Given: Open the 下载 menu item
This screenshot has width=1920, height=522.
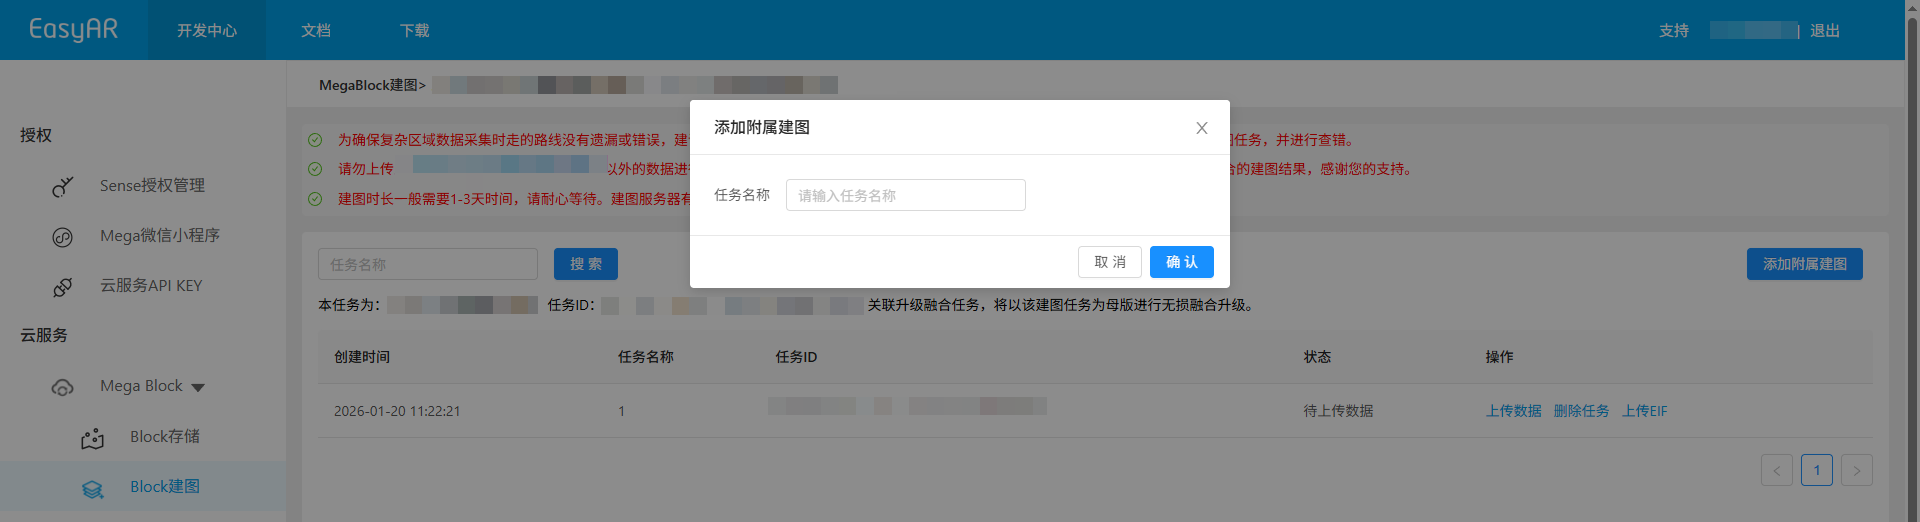Looking at the screenshot, I should pos(414,31).
